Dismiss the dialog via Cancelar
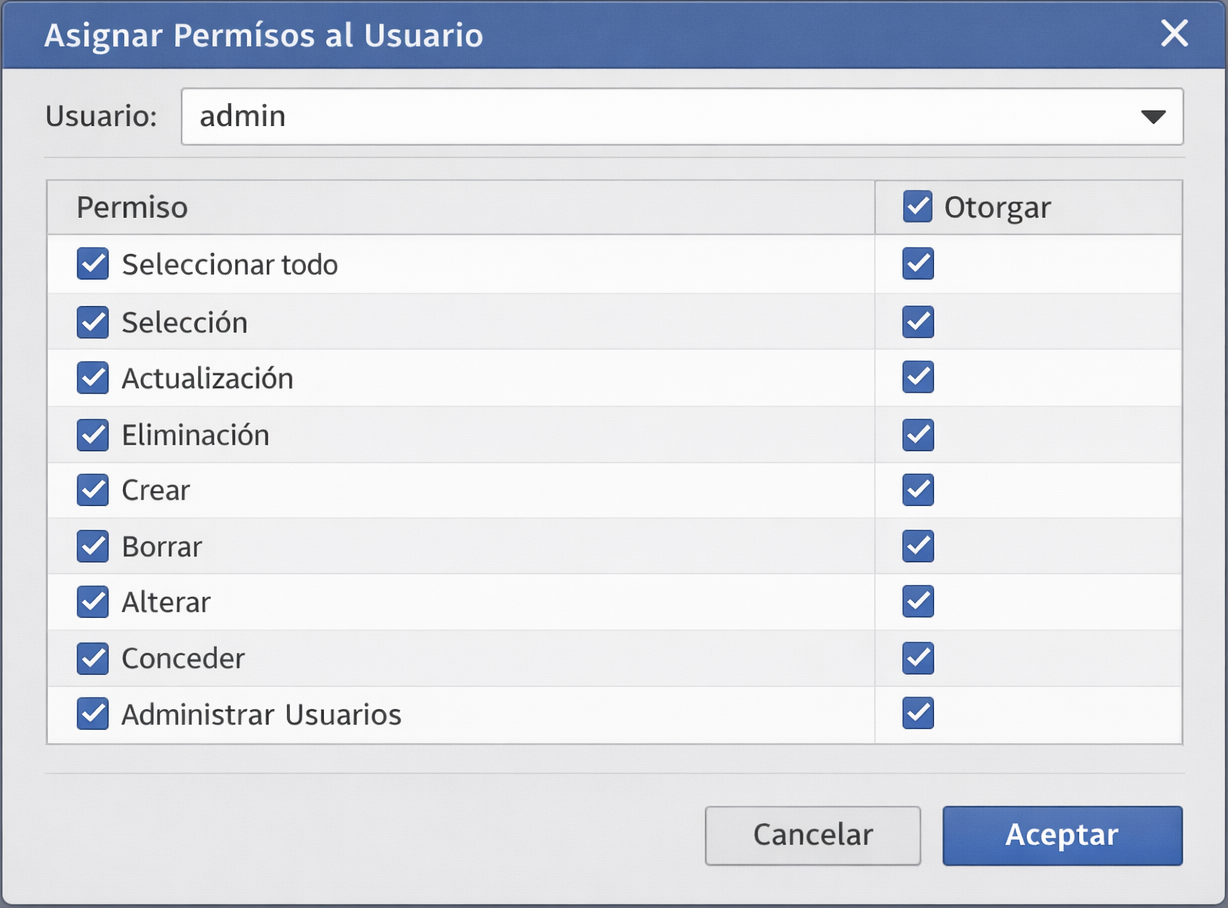This screenshot has width=1228, height=908. point(812,836)
